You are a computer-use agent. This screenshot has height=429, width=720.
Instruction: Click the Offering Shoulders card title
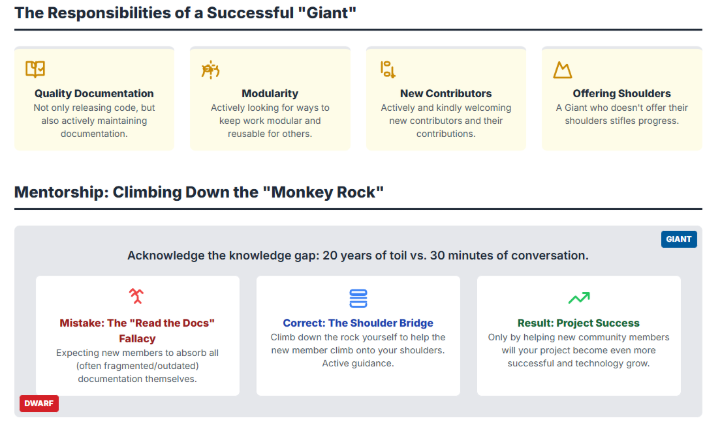621,93
